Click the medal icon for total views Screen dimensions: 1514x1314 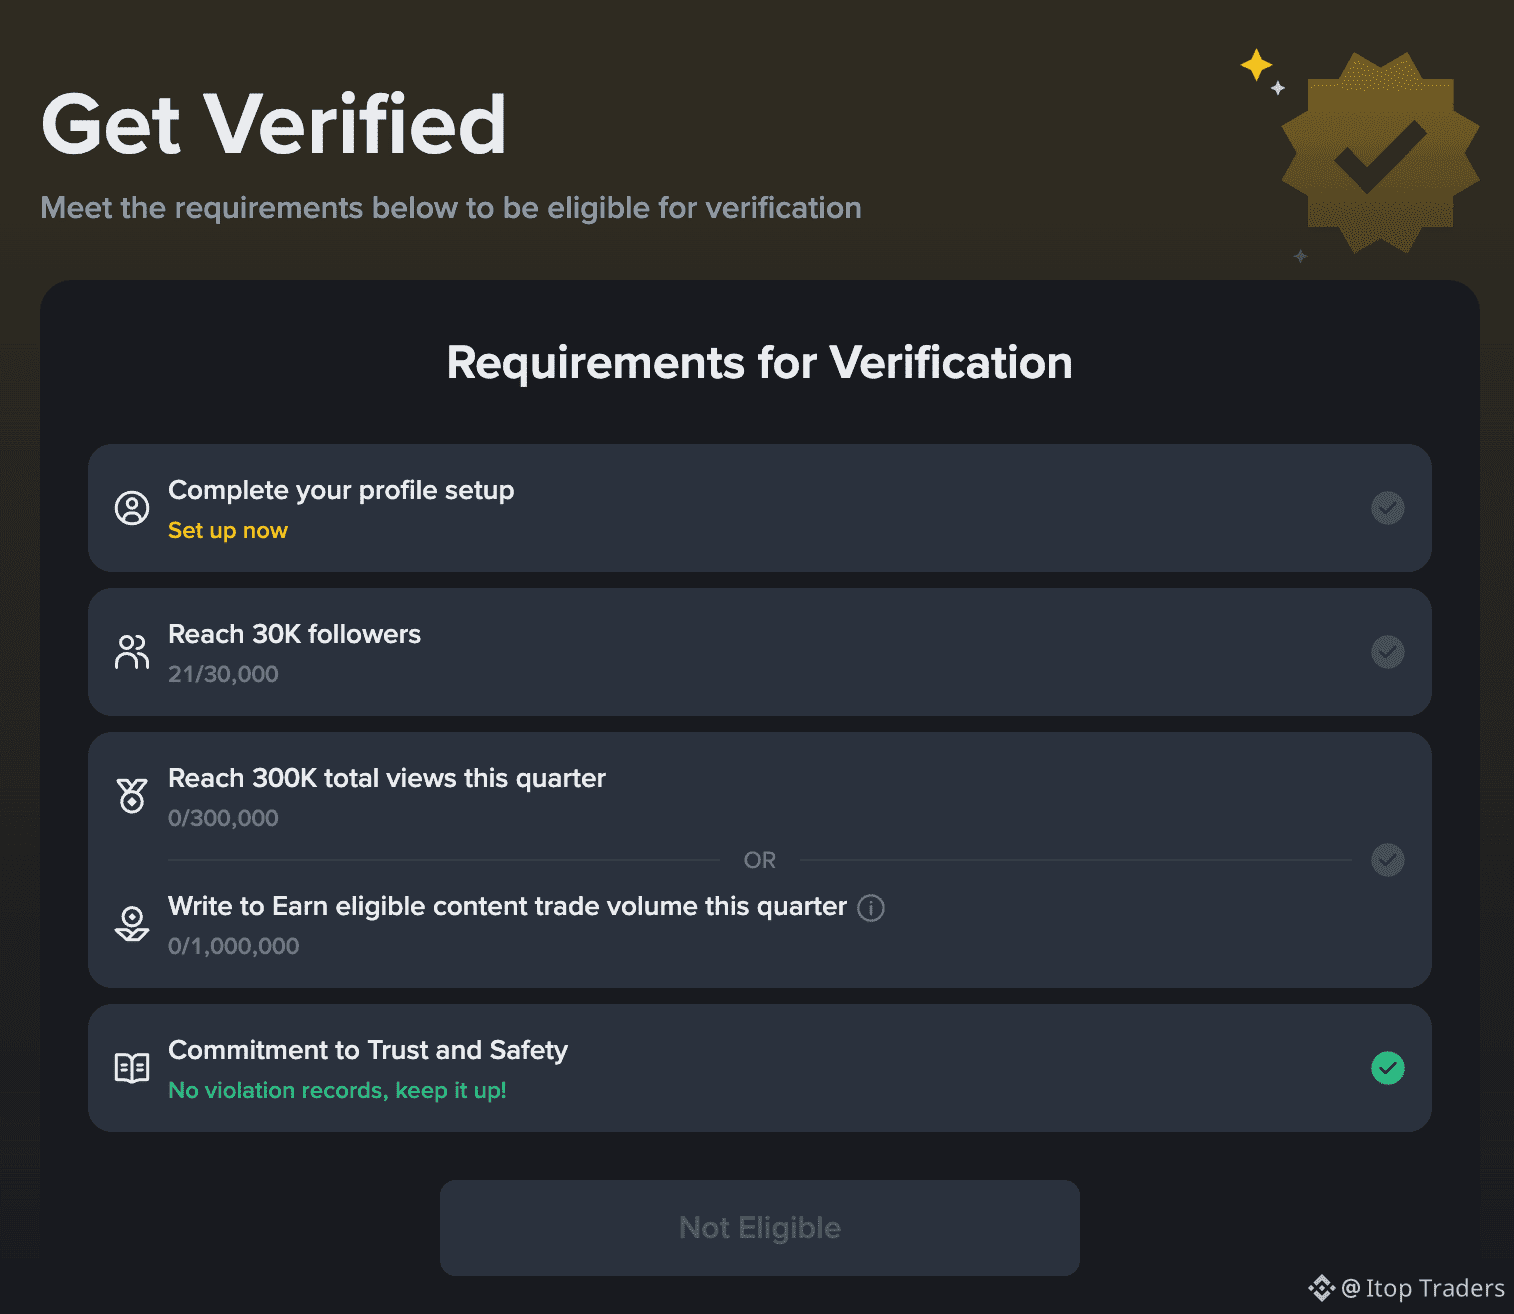[x=132, y=796]
